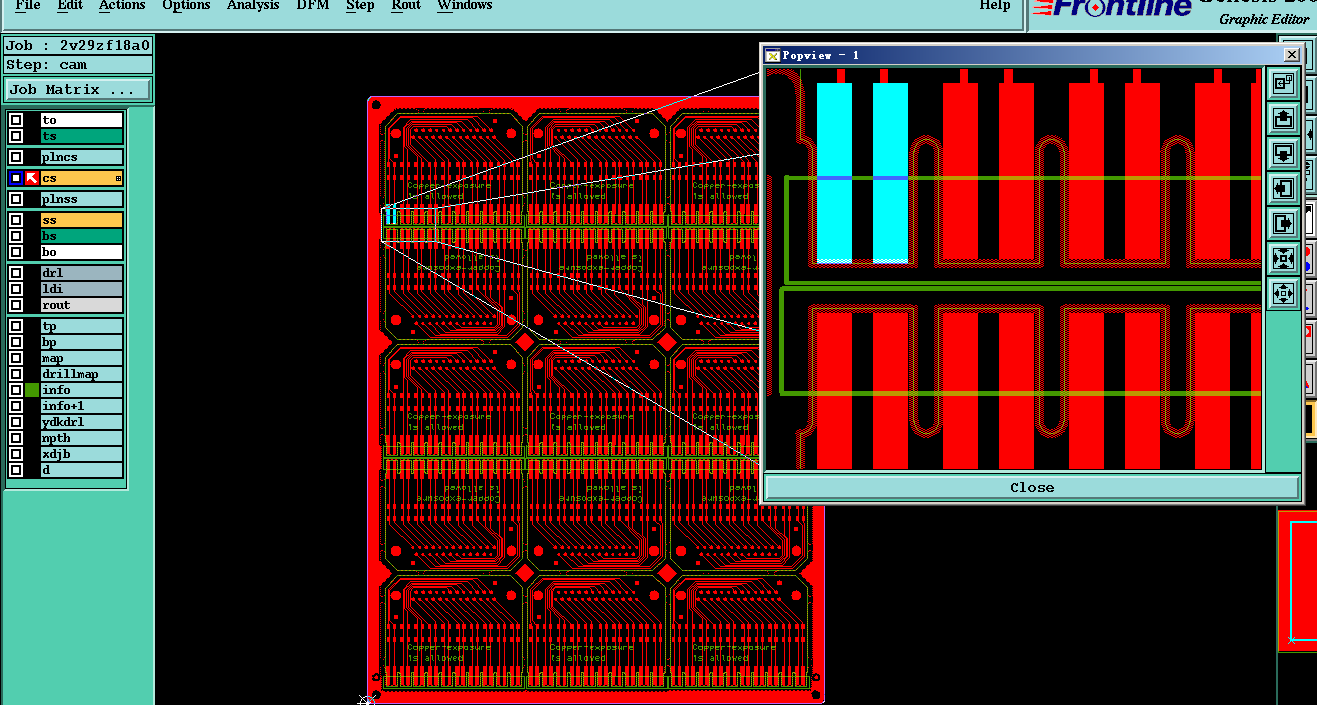The width and height of the screenshot is (1317, 705).
Task: Click the Close button in Popview
Action: (1032, 488)
